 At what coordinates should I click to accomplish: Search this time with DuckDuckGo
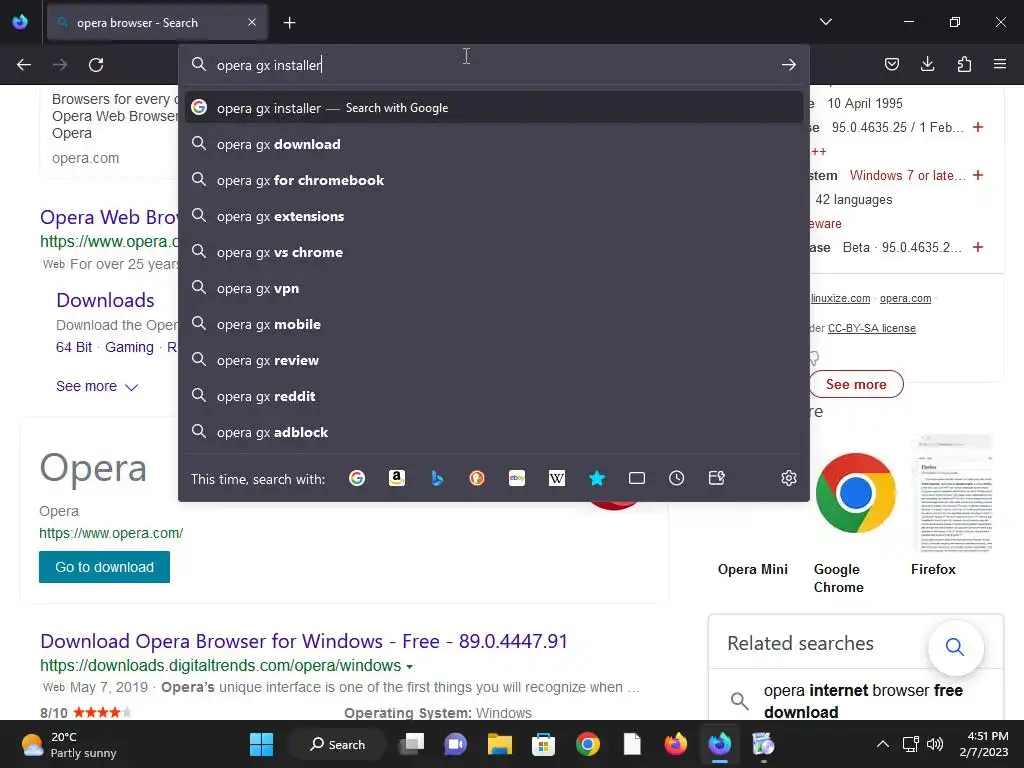477,478
